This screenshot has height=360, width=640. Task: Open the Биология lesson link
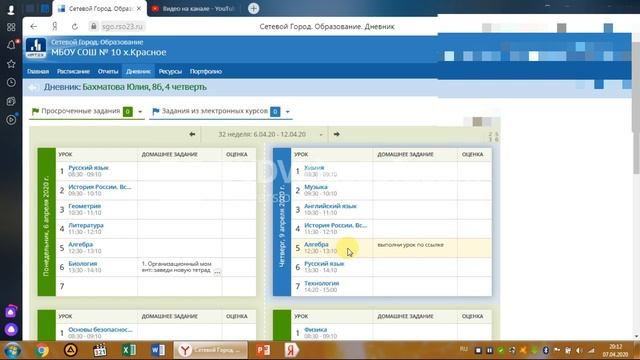82,264
